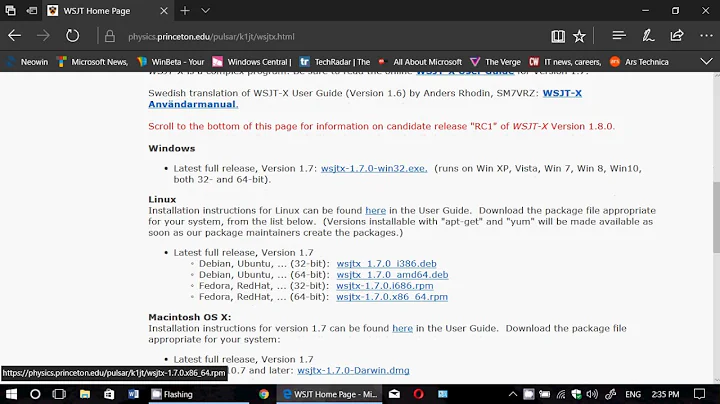The image size is (720, 404).
Task: Open Reading view book icon
Action: pyautogui.click(x=558, y=36)
